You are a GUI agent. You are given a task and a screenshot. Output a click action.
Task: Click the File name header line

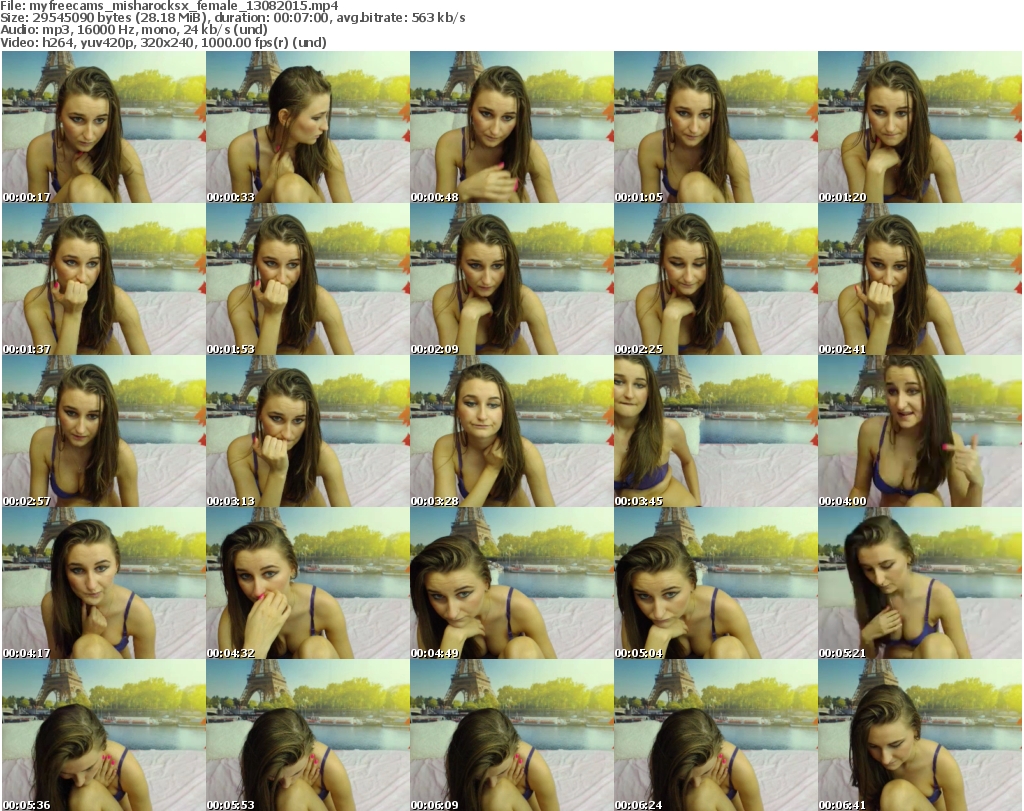[x=169, y=6]
